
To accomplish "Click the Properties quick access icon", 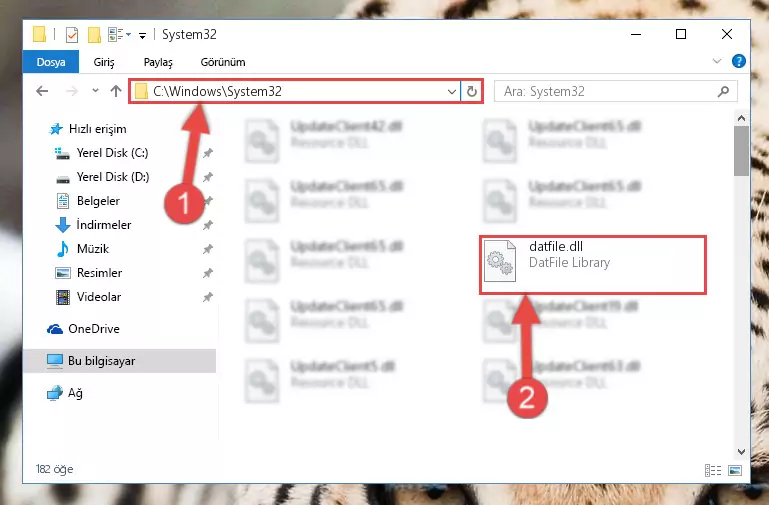I will (72, 35).
